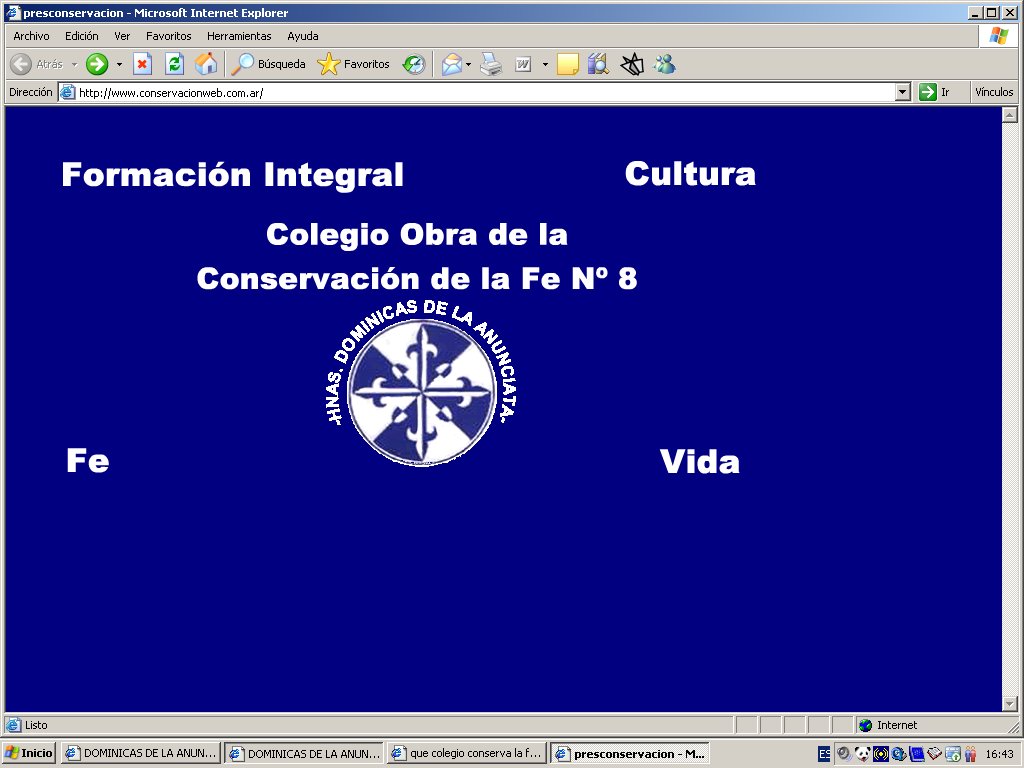Open the Búsqueda search pane

click(268, 64)
